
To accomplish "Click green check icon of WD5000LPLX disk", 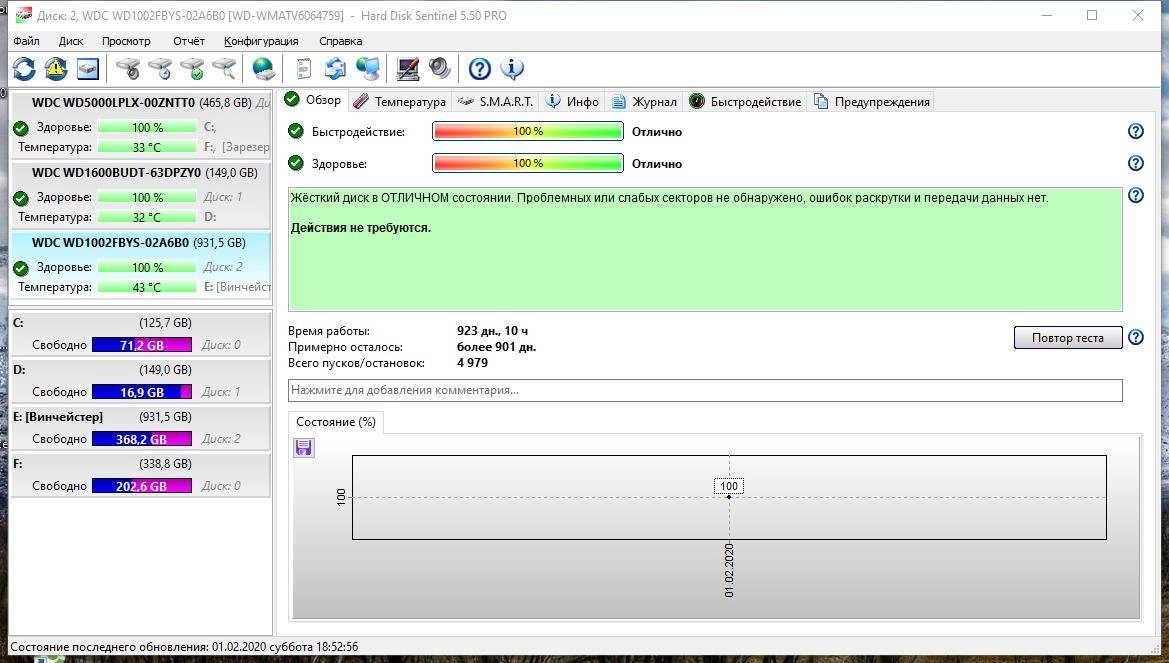I will point(21,128).
